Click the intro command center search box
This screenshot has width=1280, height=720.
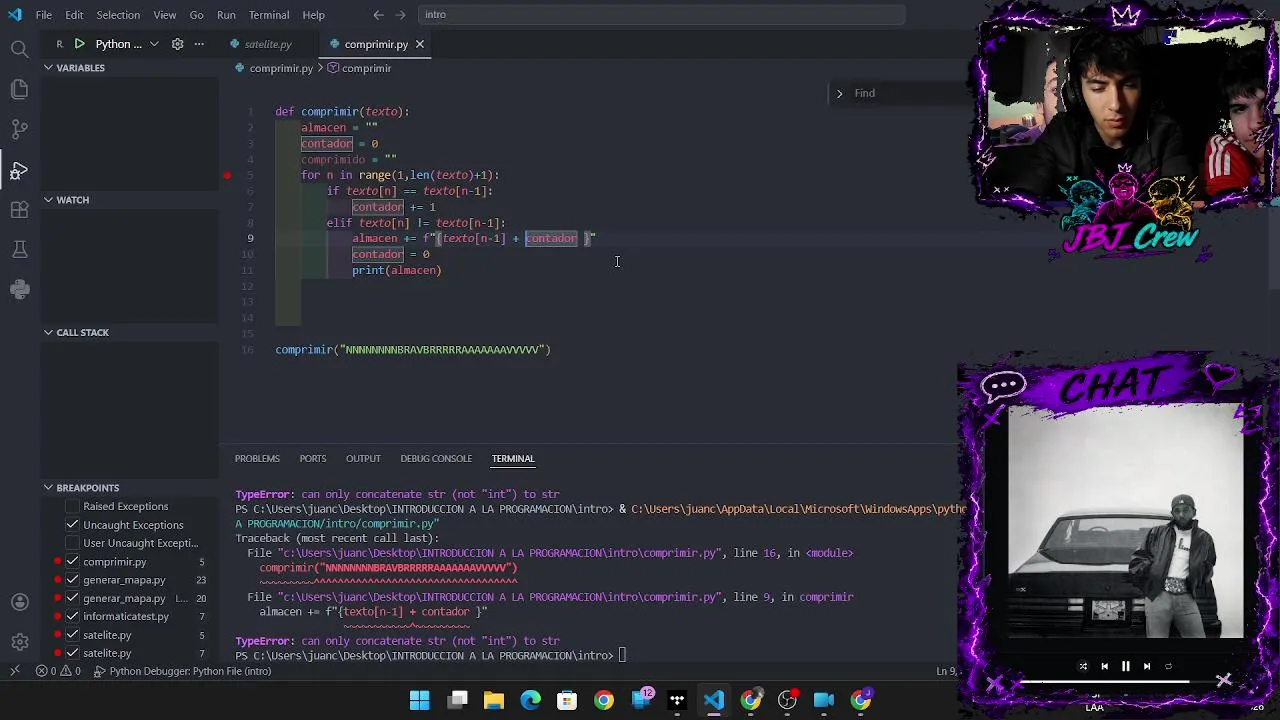click(x=662, y=15)
